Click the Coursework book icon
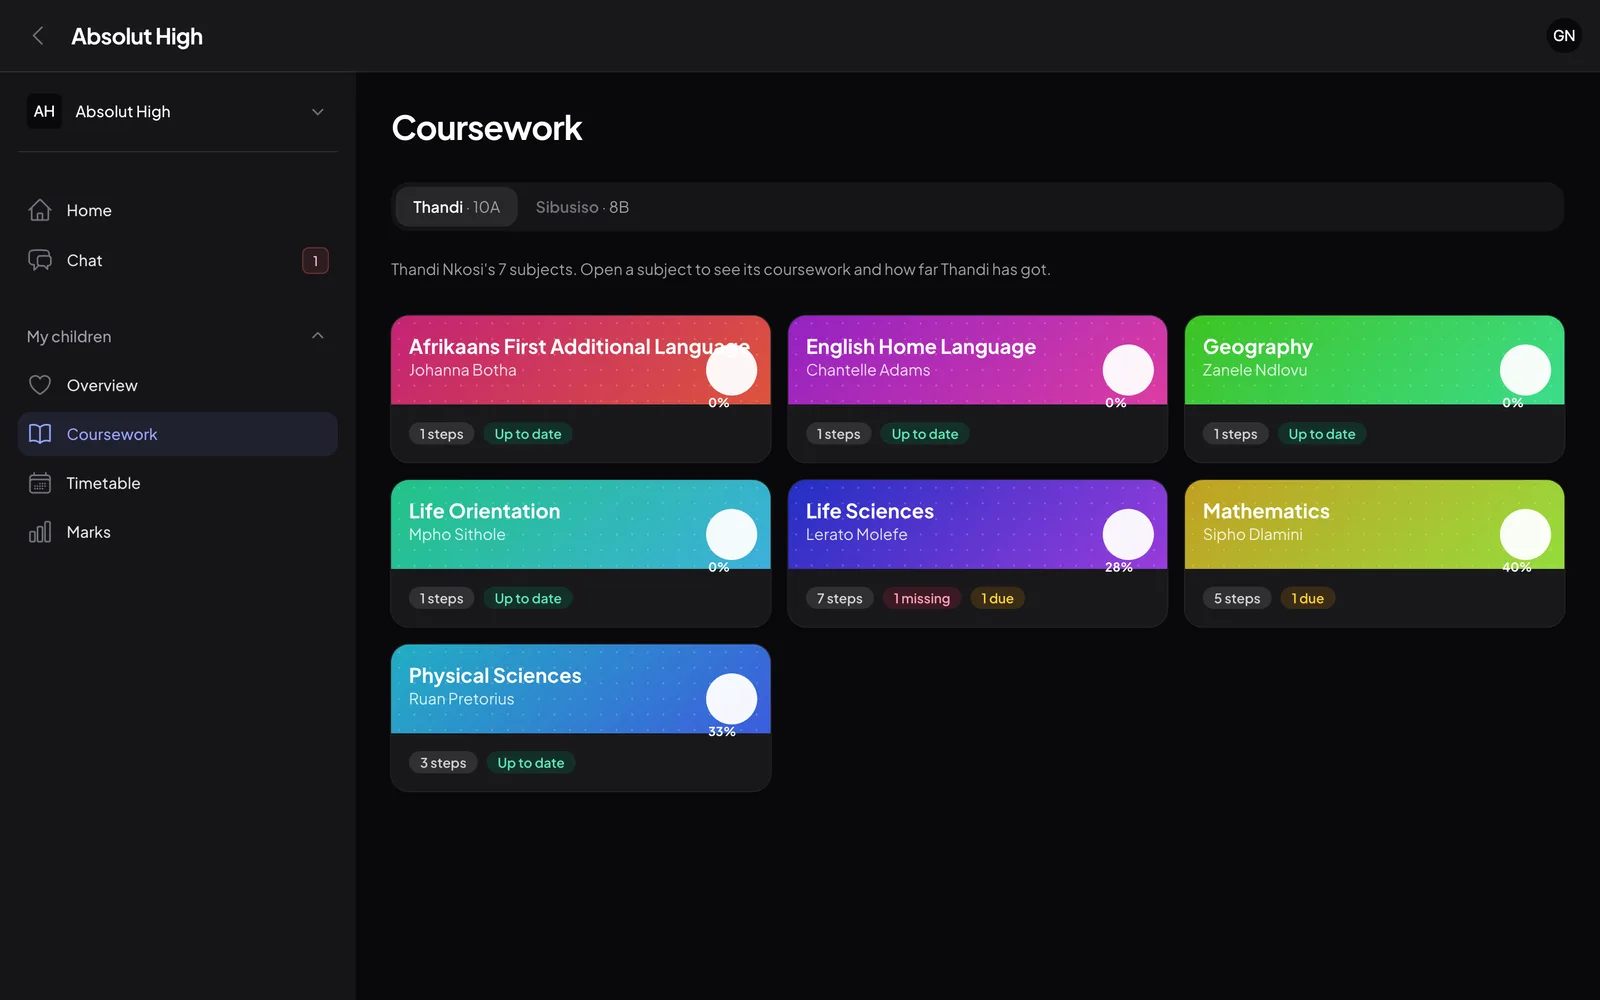 tap(40, 434)
